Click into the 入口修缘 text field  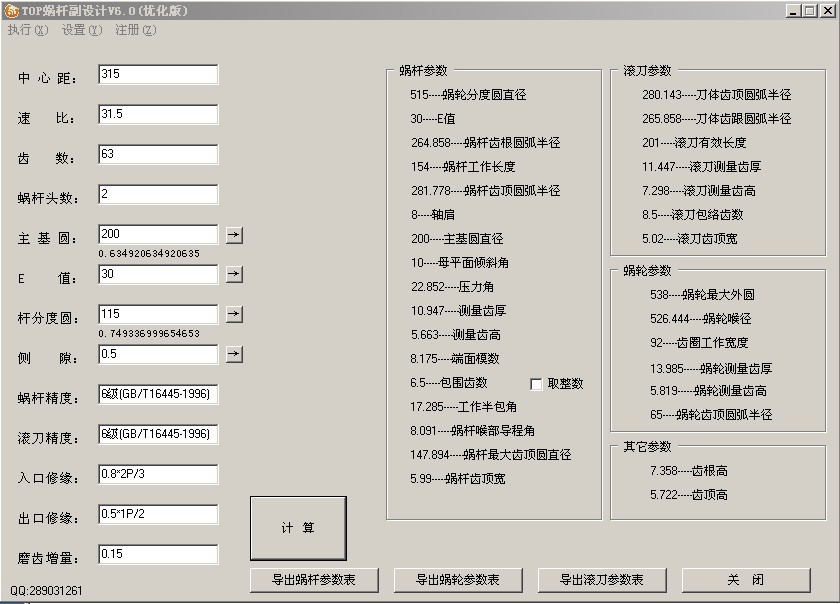(158, 474)
